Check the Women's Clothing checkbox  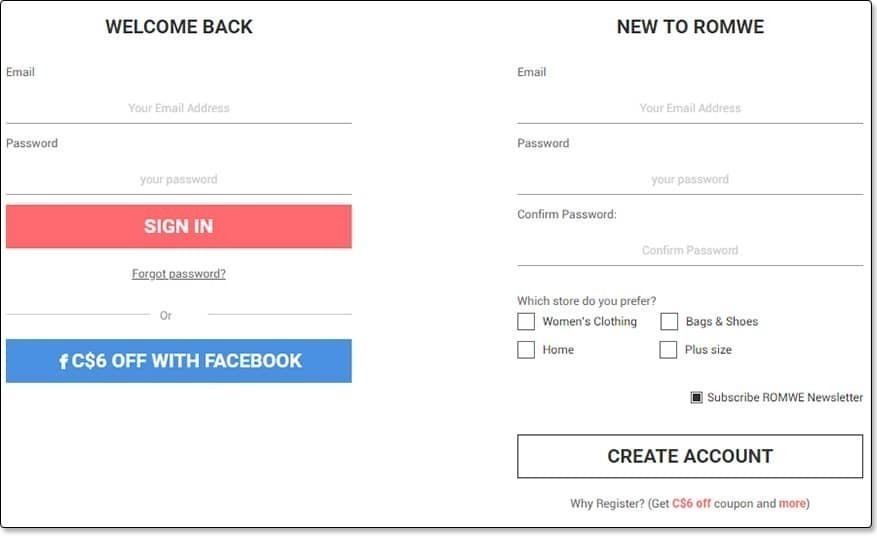click(x=526, y=322)
